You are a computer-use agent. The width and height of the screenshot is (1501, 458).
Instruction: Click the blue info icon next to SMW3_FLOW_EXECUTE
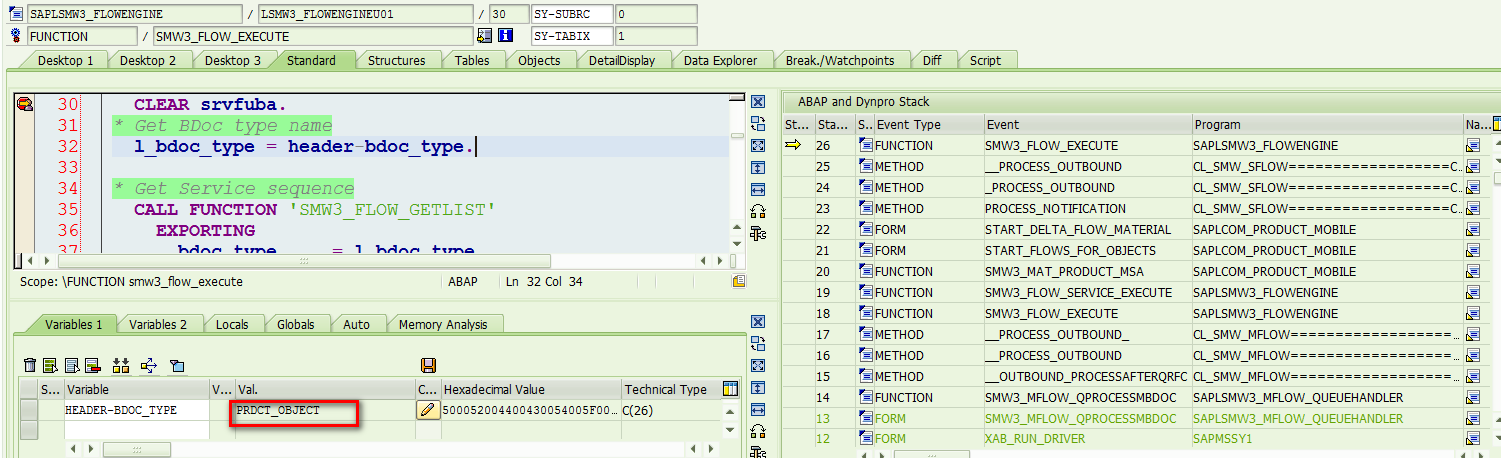[505, 36]
